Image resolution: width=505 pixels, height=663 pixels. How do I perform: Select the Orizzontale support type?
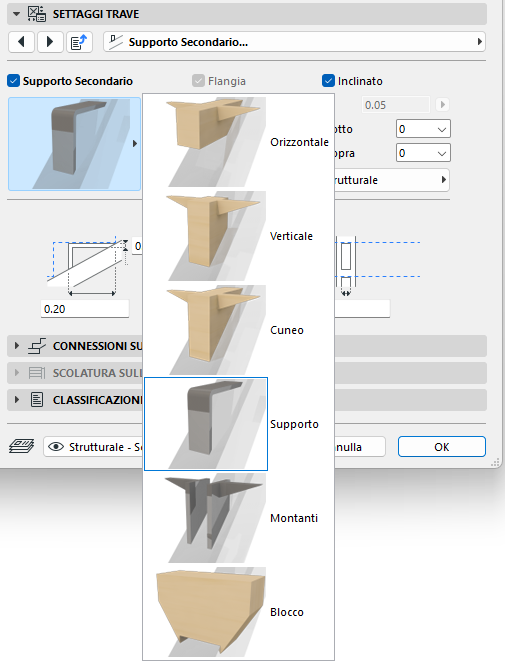click(238, 142)
